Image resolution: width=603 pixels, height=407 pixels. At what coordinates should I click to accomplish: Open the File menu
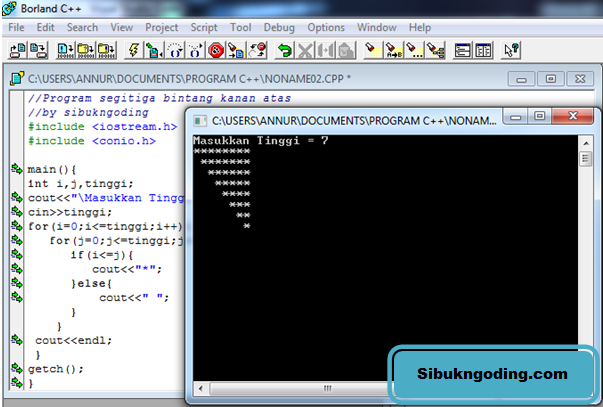pos(16,28)
